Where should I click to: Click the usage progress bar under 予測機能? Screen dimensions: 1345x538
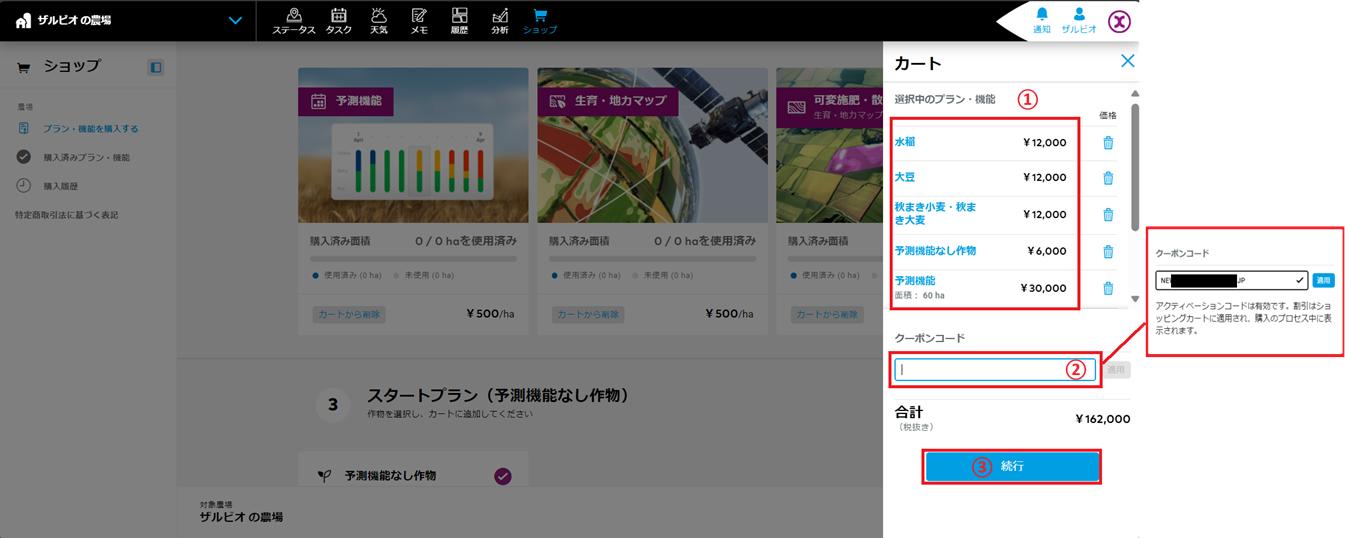tap(413, 258)
